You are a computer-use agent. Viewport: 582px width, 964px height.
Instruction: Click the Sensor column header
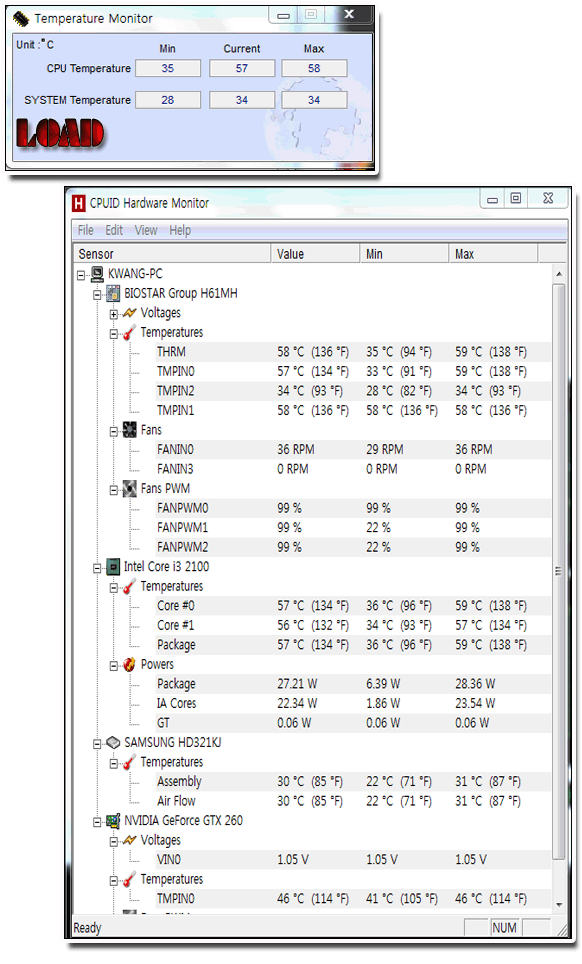(x=172, y=254)
